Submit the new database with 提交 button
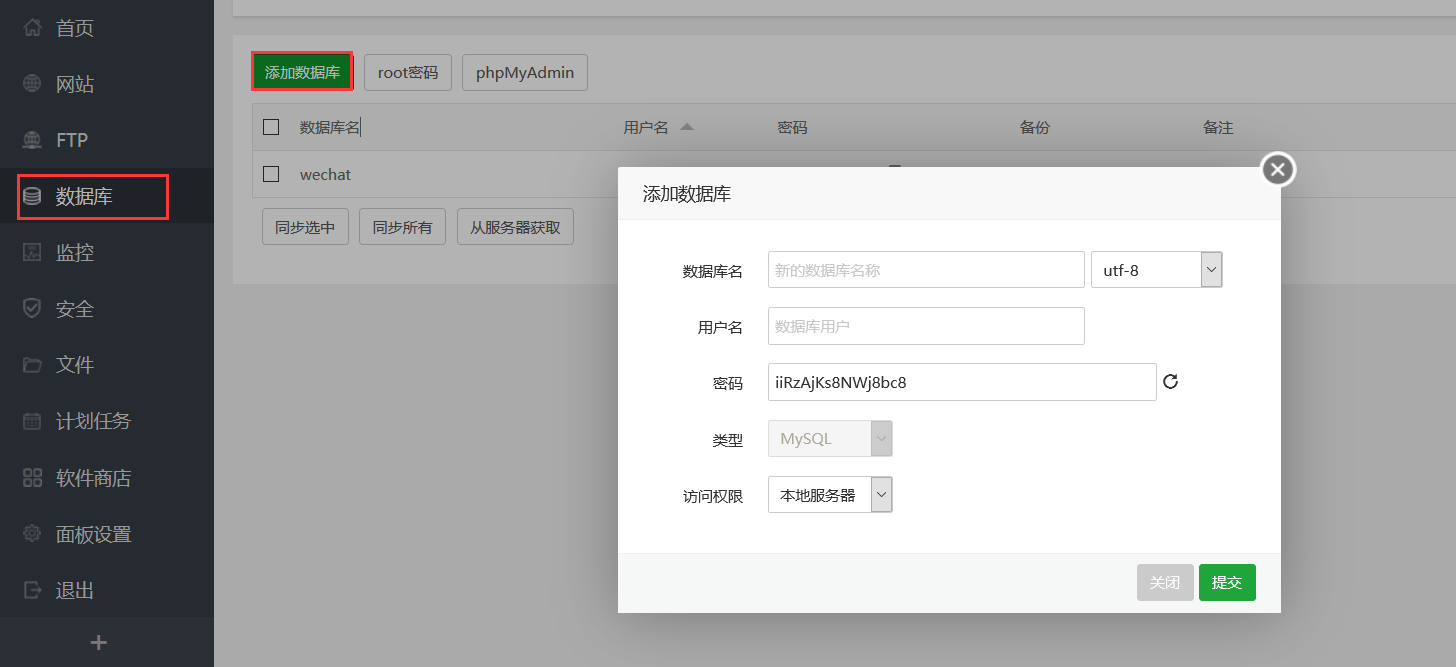1456x667 pixels. point(1227,582)
